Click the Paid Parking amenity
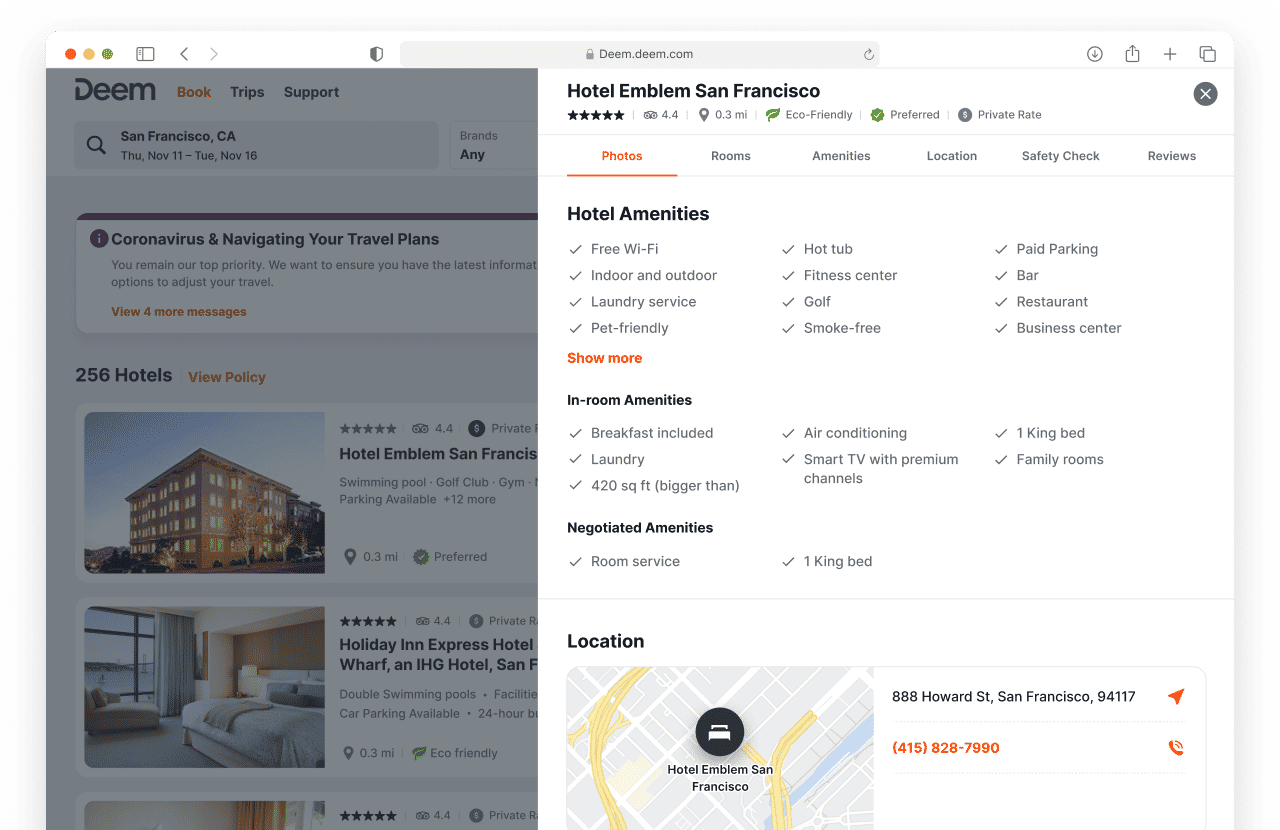 coord(1057,249)
